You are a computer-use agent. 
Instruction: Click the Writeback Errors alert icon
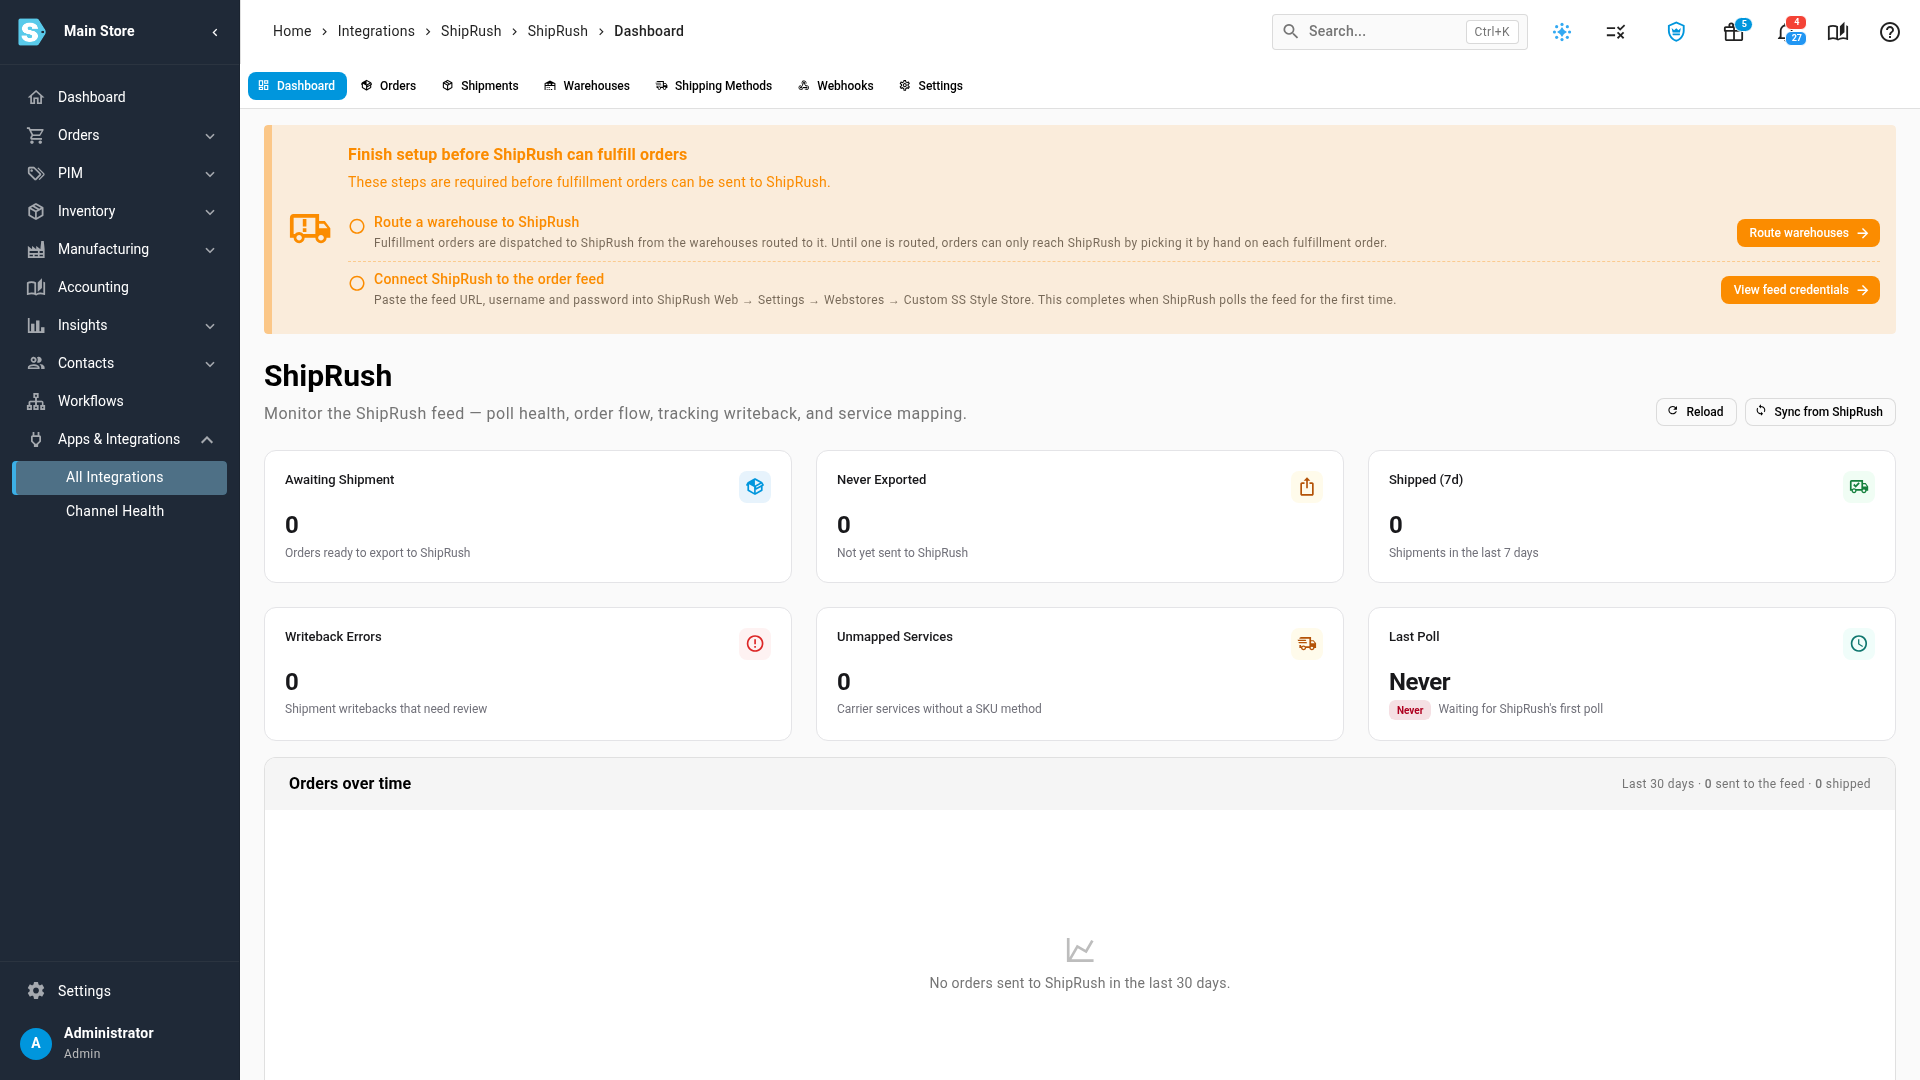pyautogui.click(x=755, y=644)
